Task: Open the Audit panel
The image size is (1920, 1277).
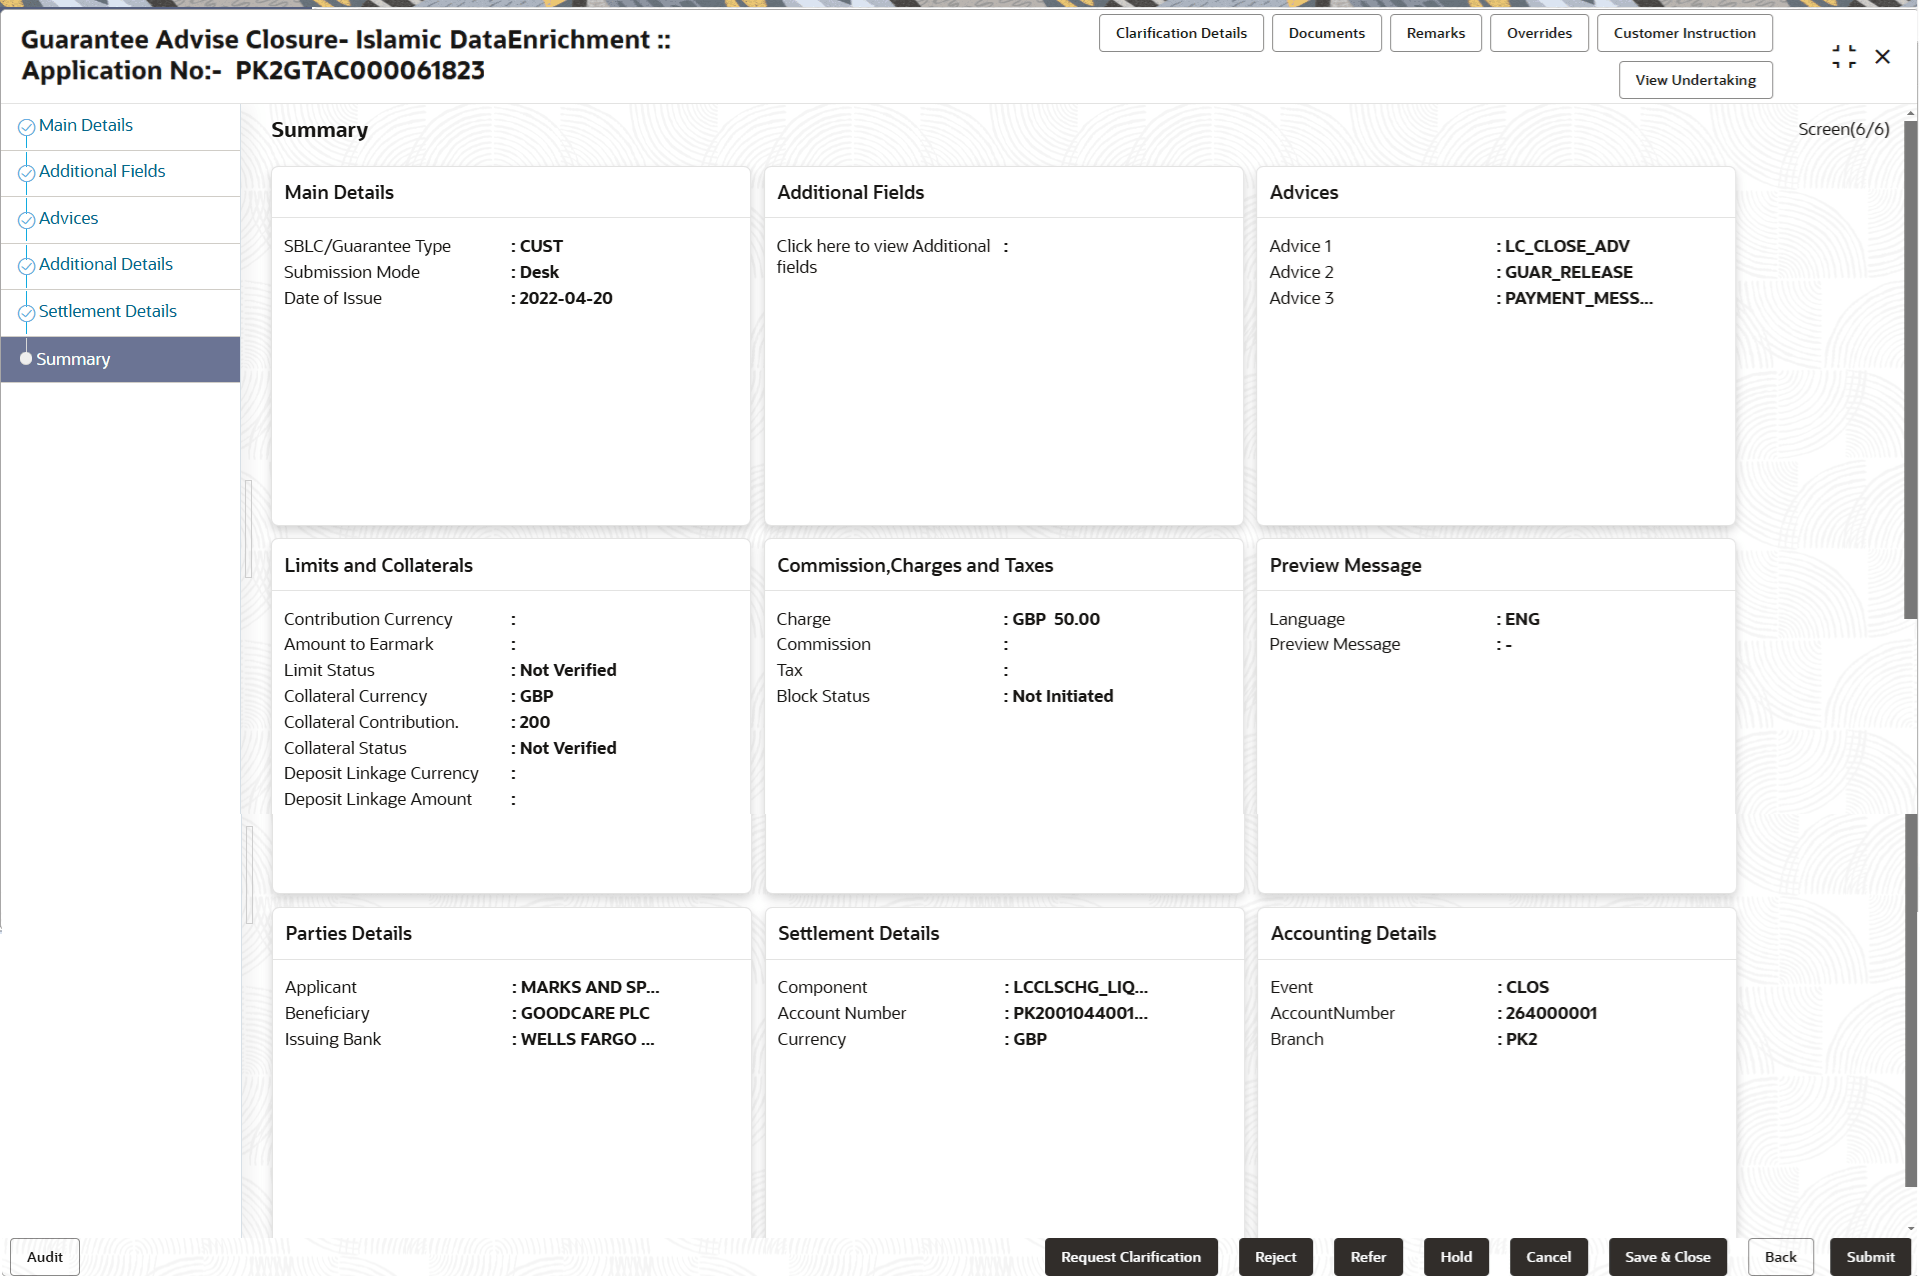Action: click(x=45, y=1257)
